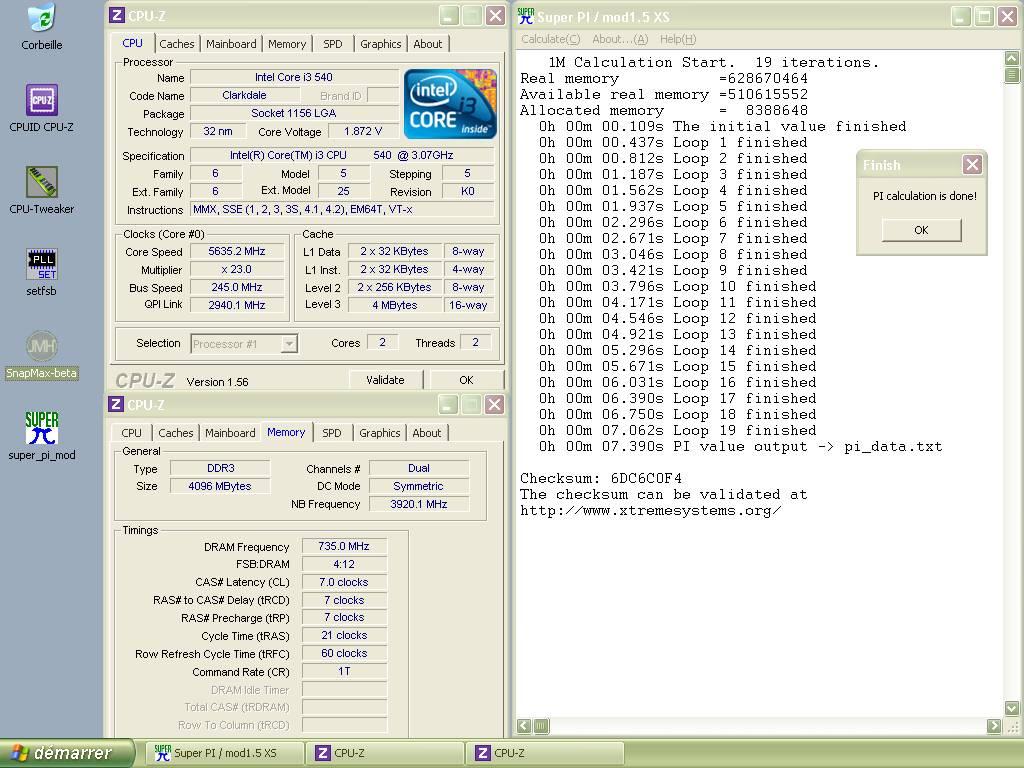Screen dimensions: 1024x768
Task: Open Graphics tab in top CPU-Z
Action: [x=381, y=44]
